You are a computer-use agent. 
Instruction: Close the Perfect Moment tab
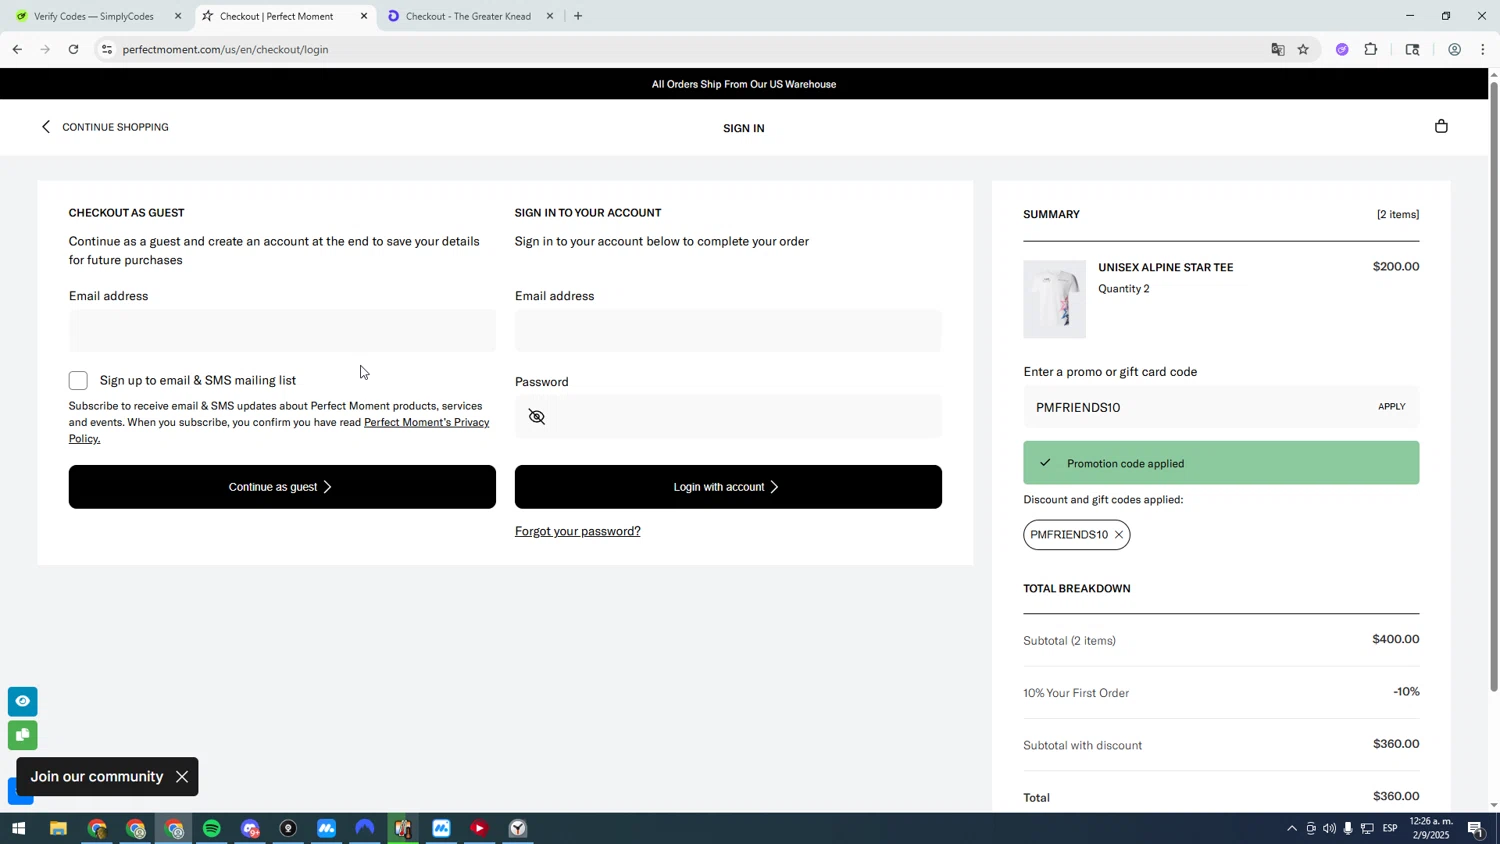click(x=364, y=16)
